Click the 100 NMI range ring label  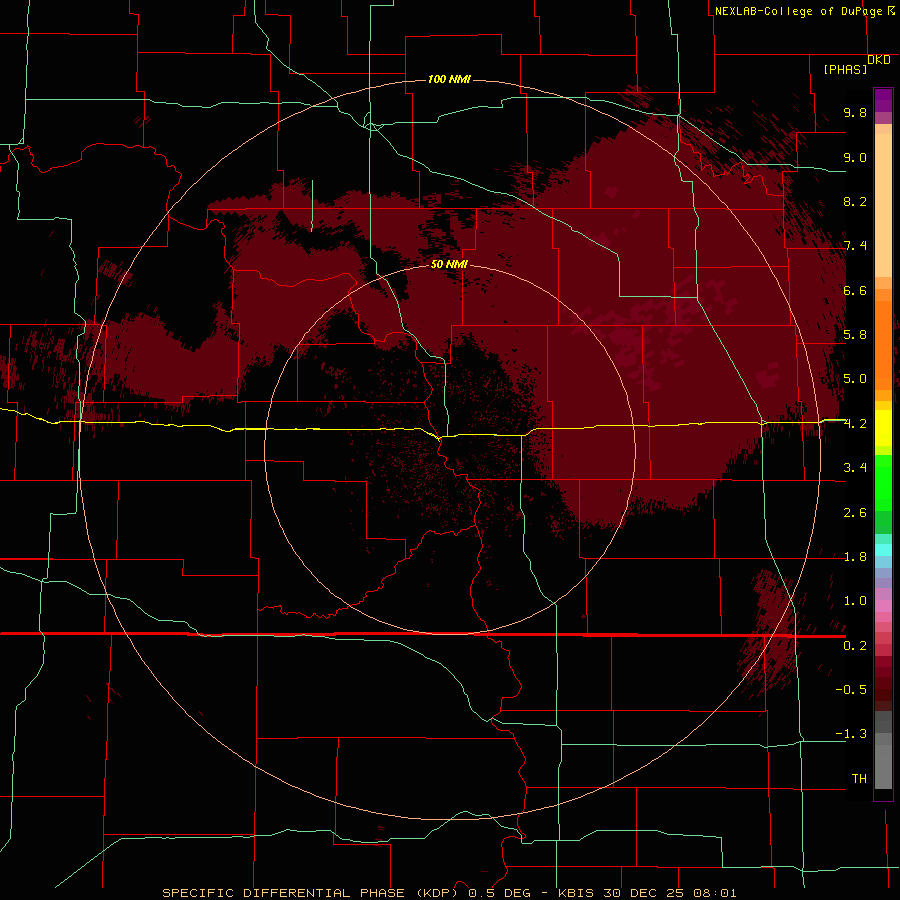[x=449, y=79]
